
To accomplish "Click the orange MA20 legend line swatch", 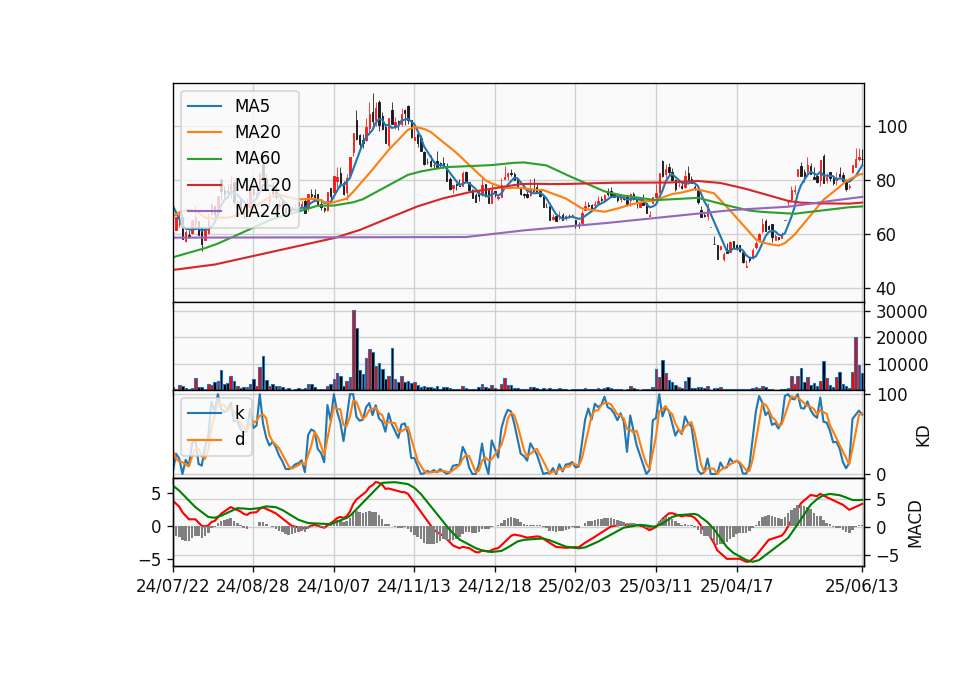I will [204, 132].
